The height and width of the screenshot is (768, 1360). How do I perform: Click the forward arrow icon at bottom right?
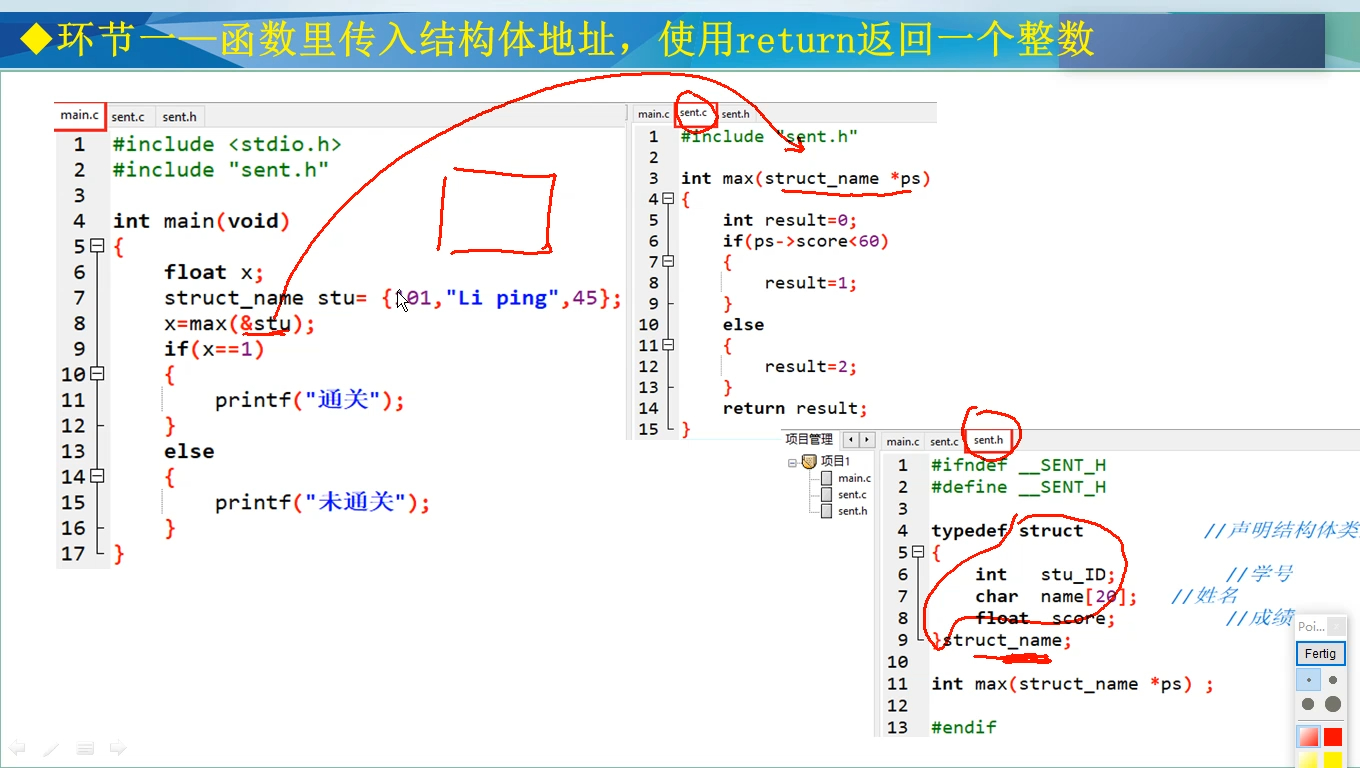pos(116,748)
